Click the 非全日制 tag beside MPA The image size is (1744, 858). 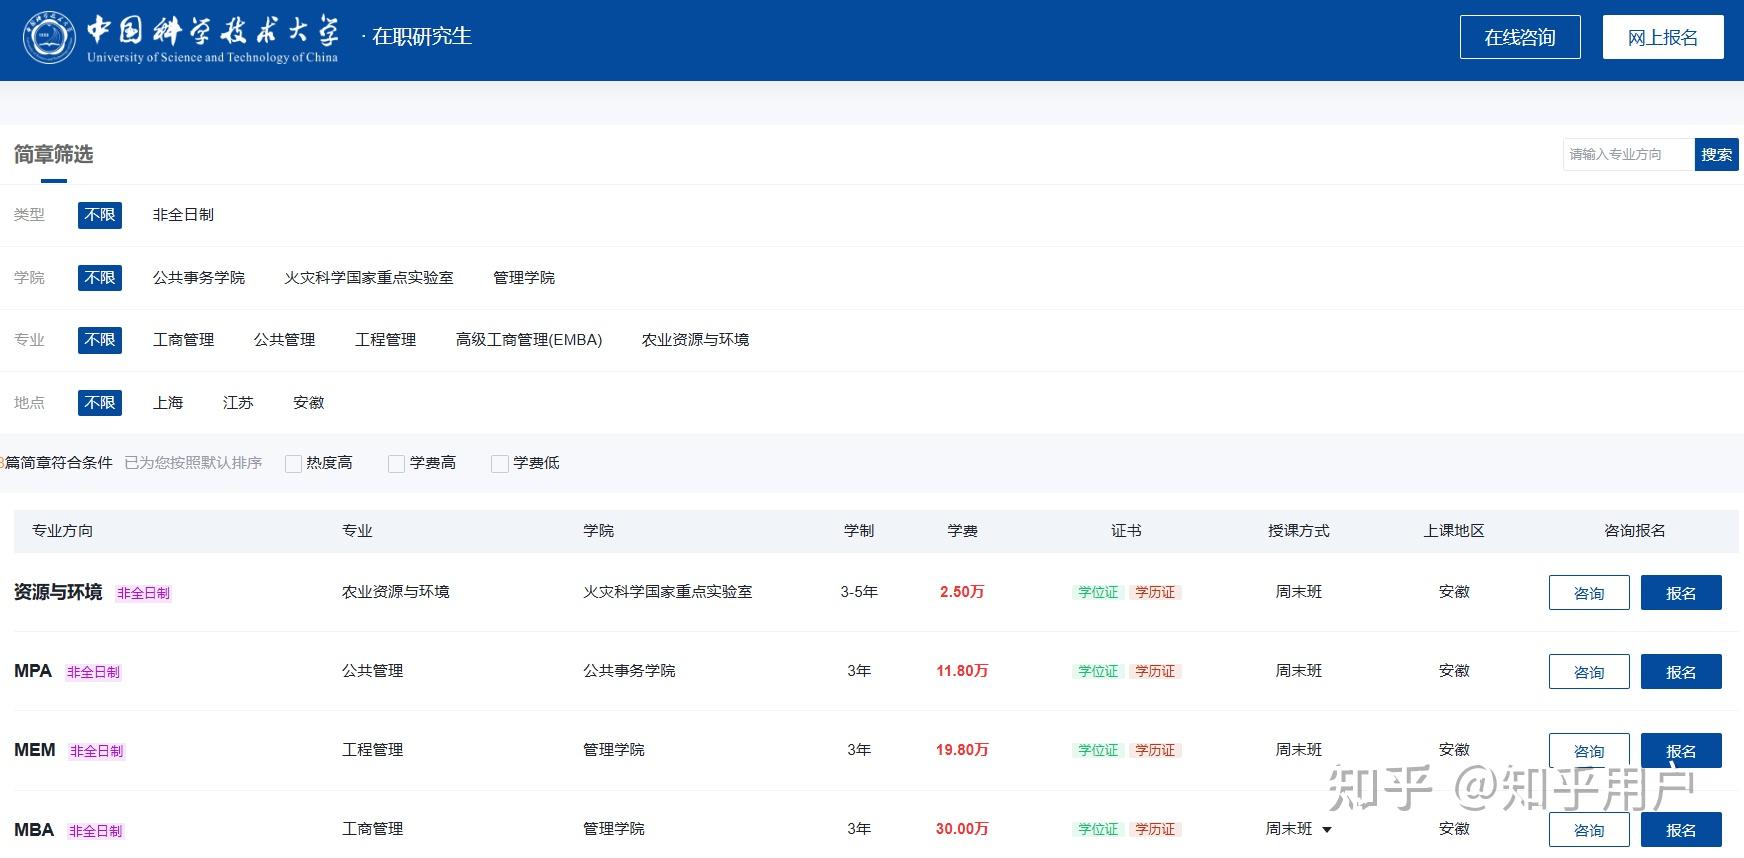point(93,672)
